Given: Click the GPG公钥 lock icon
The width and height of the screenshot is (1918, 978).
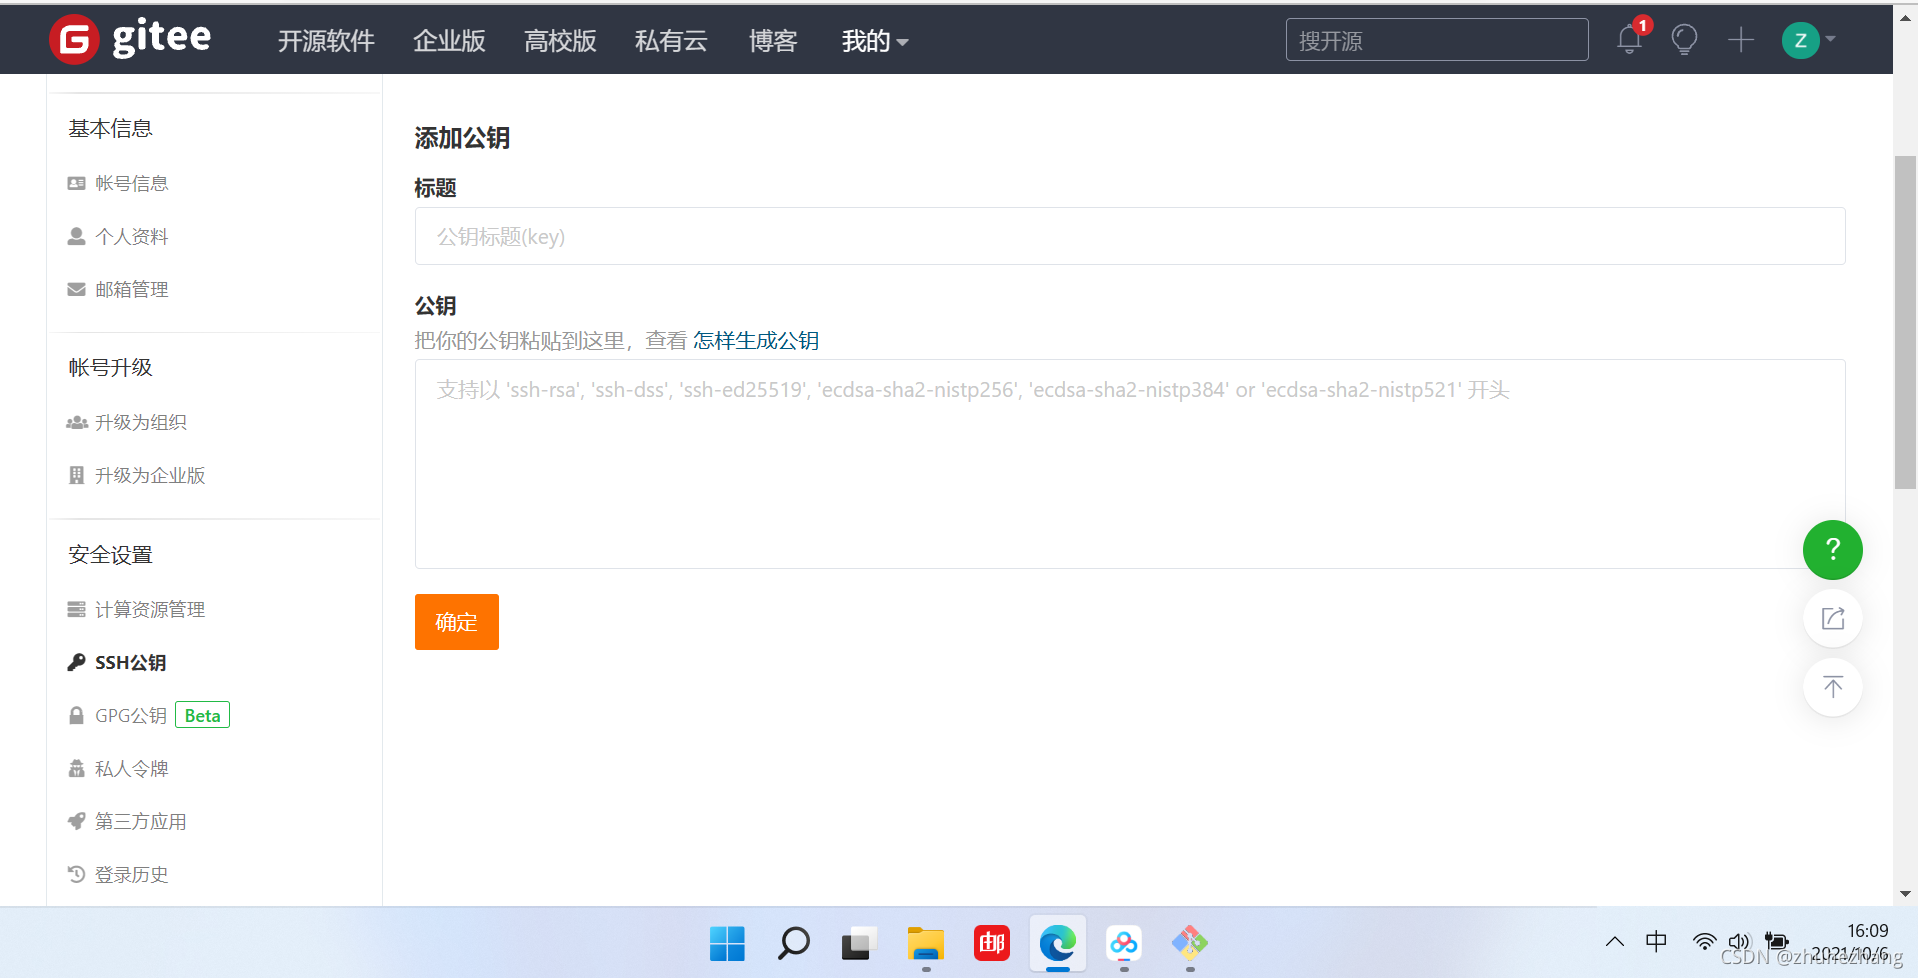Looking at the screenshot, I should click(76, 714).
